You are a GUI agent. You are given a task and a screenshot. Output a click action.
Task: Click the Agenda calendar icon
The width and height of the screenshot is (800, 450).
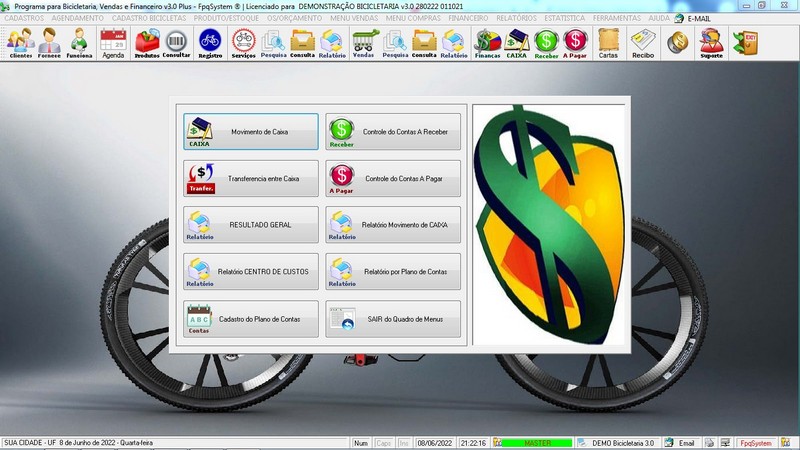(113, 43)
